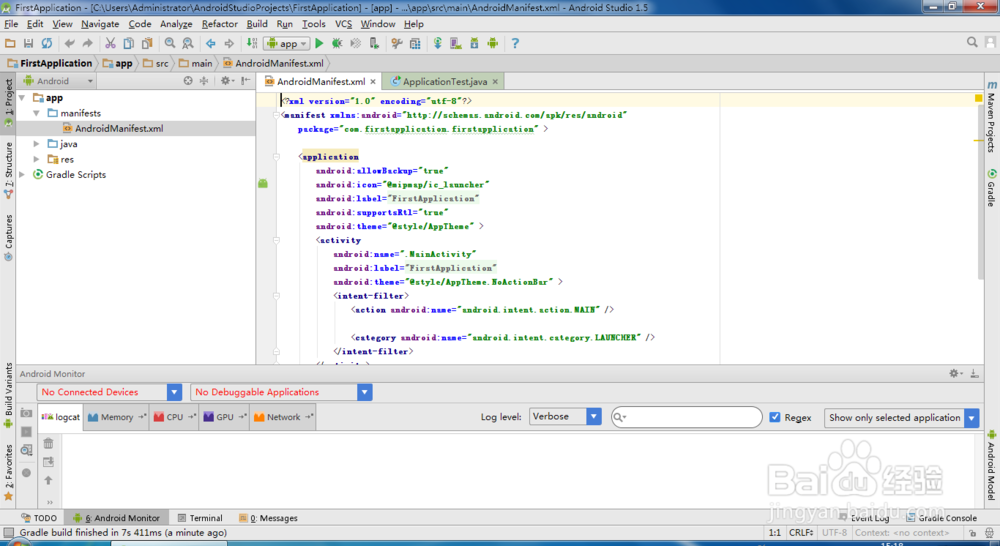This screenshot has width=1000, height=546.
Task: Navigate Back with the left arrow icon
Action: click(210, 43)
